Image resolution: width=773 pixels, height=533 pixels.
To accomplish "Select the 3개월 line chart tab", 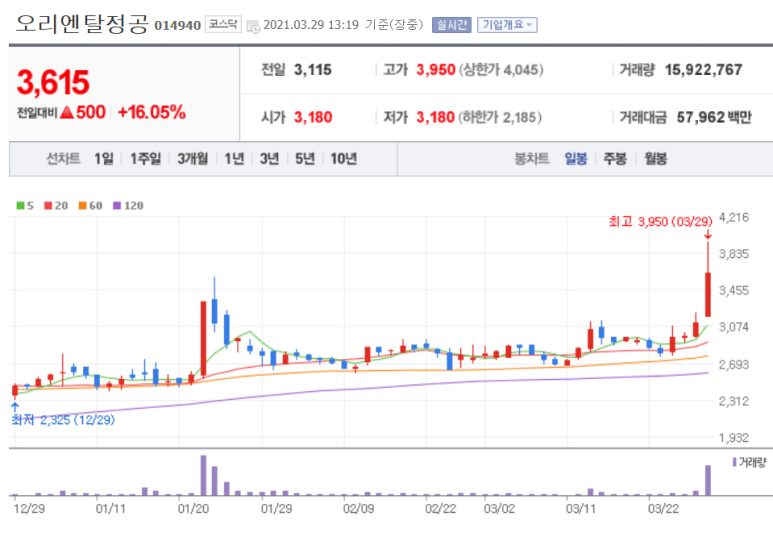I will pos(193,159).
